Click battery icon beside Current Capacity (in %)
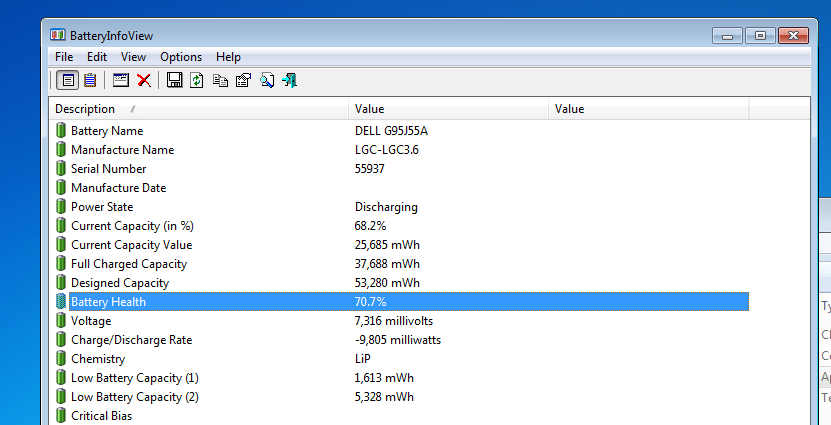This screenshot has width=831, height=425. tap(61, 226)
